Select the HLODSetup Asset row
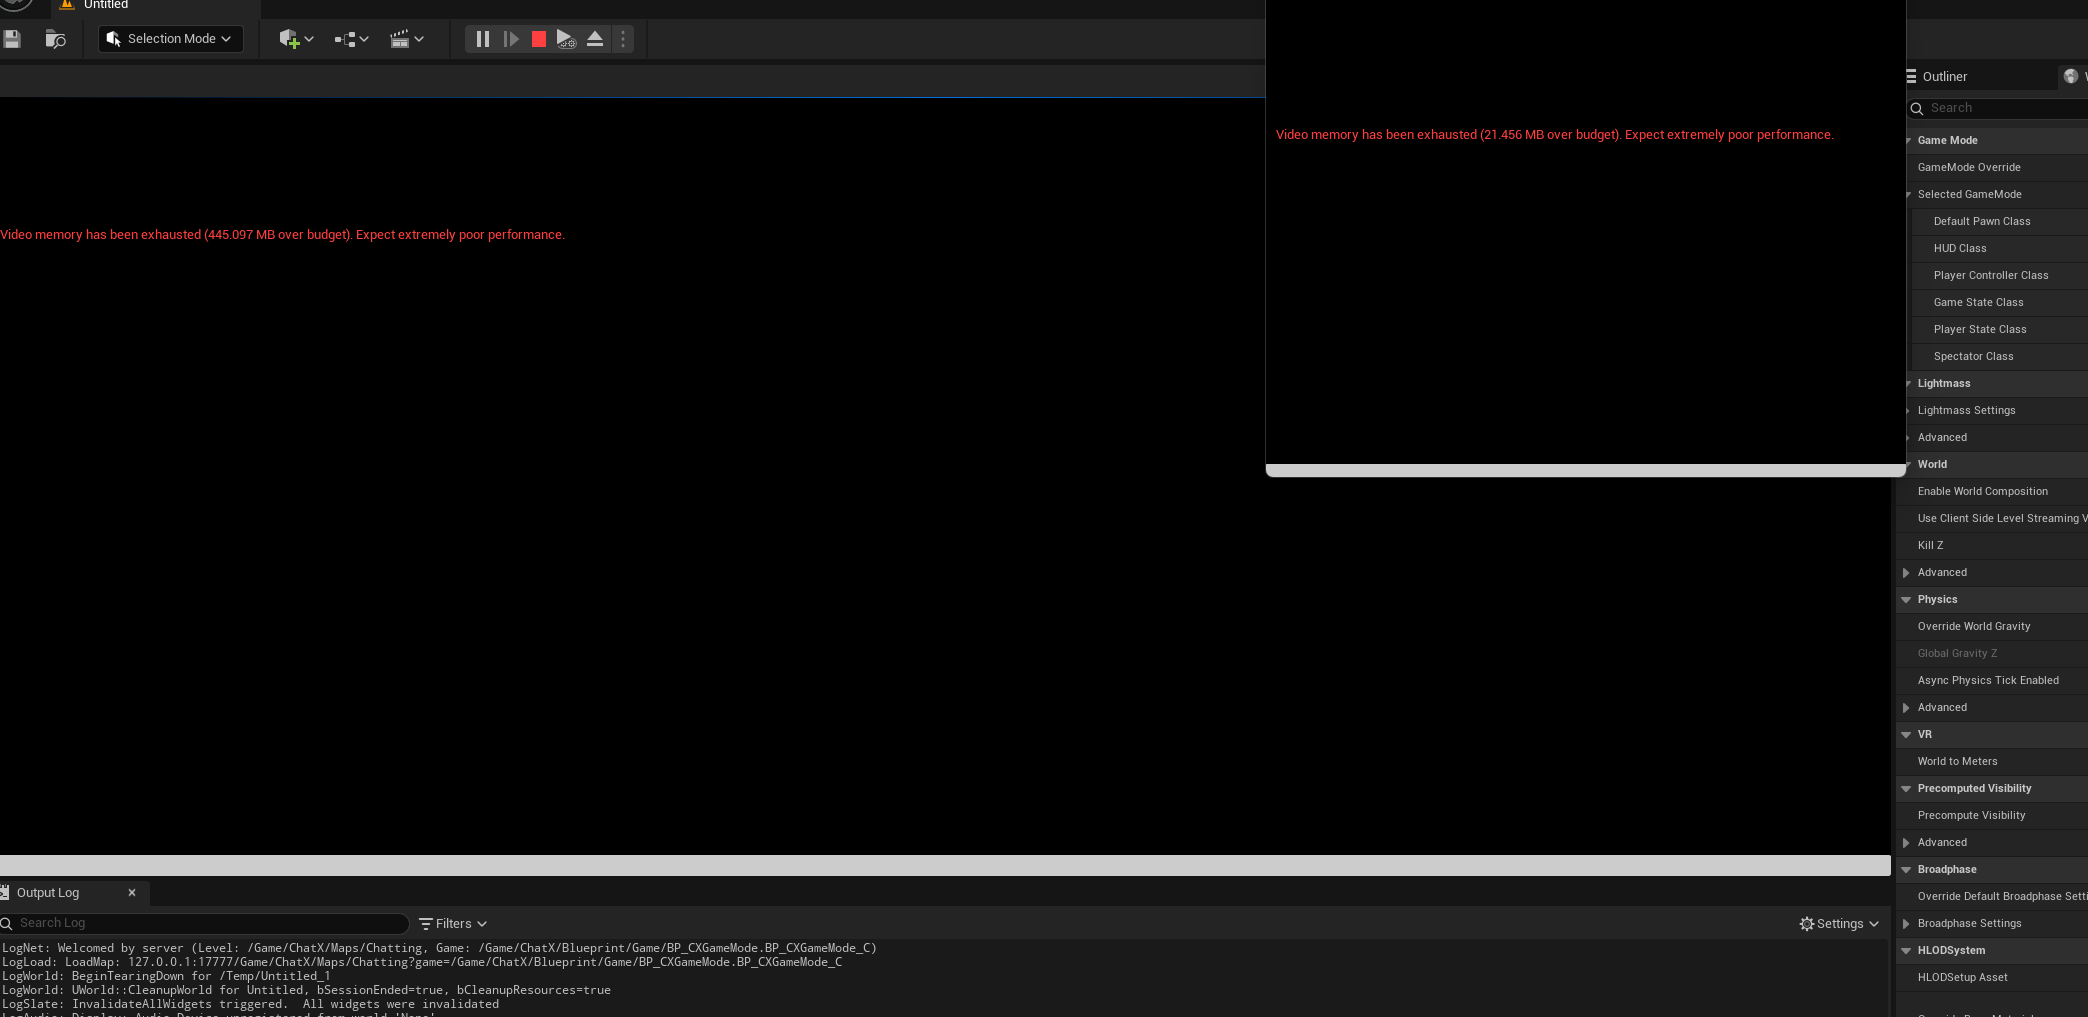 pos(1992,977)
